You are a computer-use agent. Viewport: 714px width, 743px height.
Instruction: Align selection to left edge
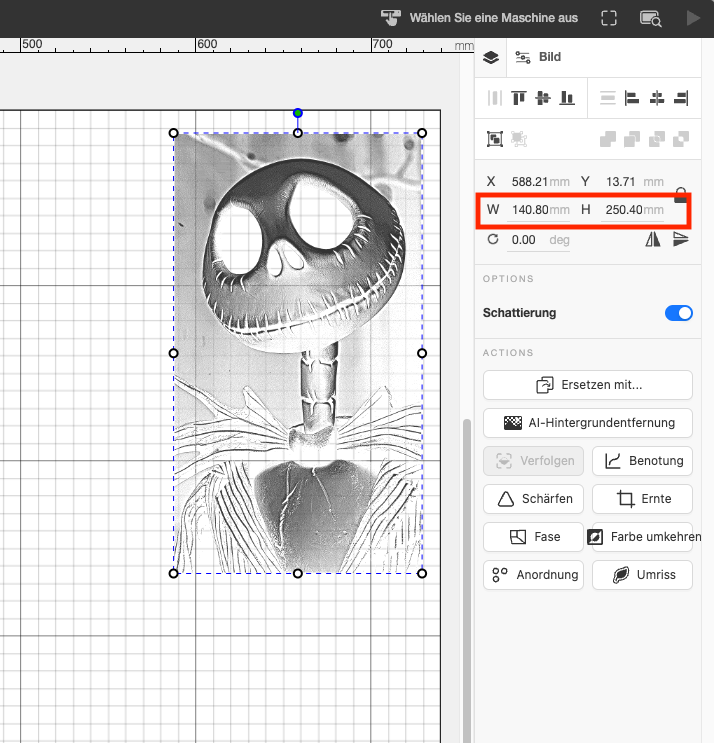632,98
